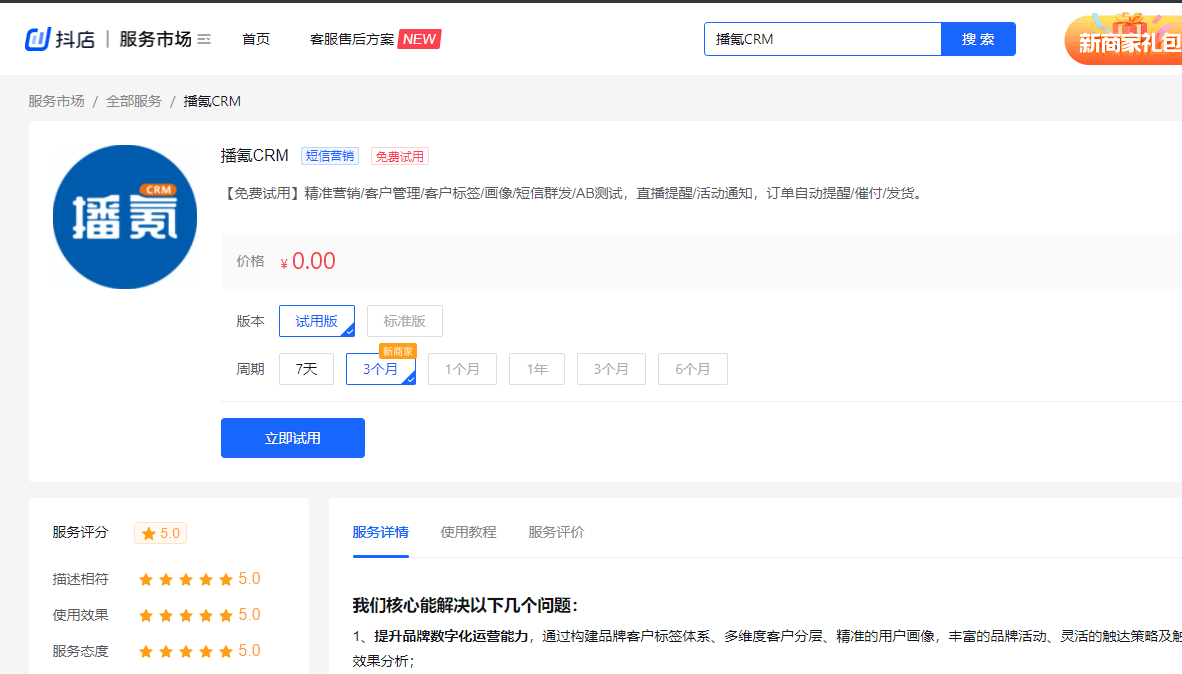Click the 立即试用 button
Screen dimensions: 1182x674
292,438
